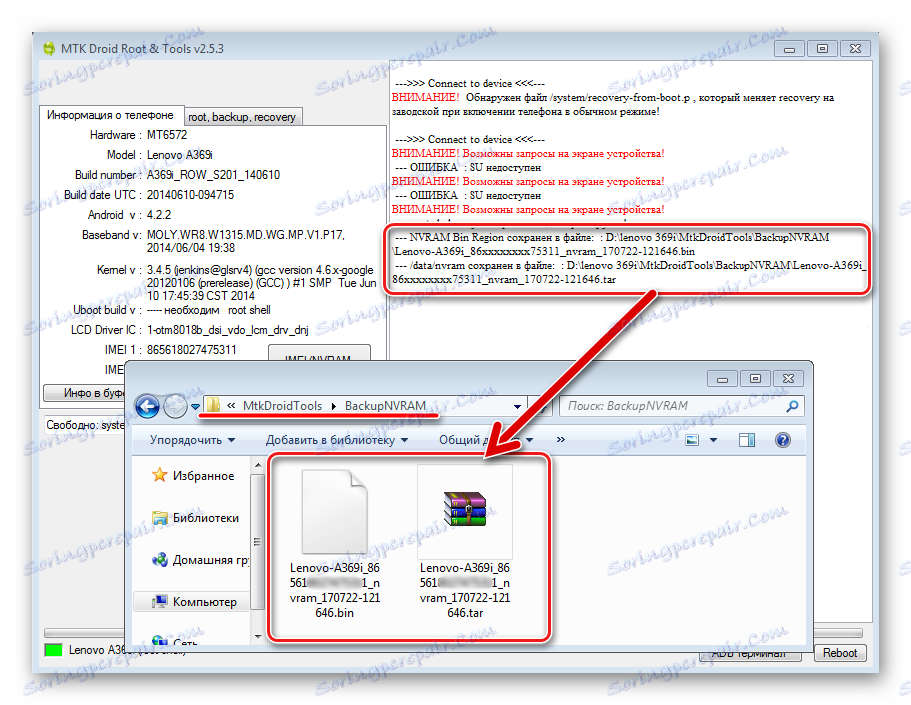Click Build date UTC 20140610-094715 value

click(191, 195)
